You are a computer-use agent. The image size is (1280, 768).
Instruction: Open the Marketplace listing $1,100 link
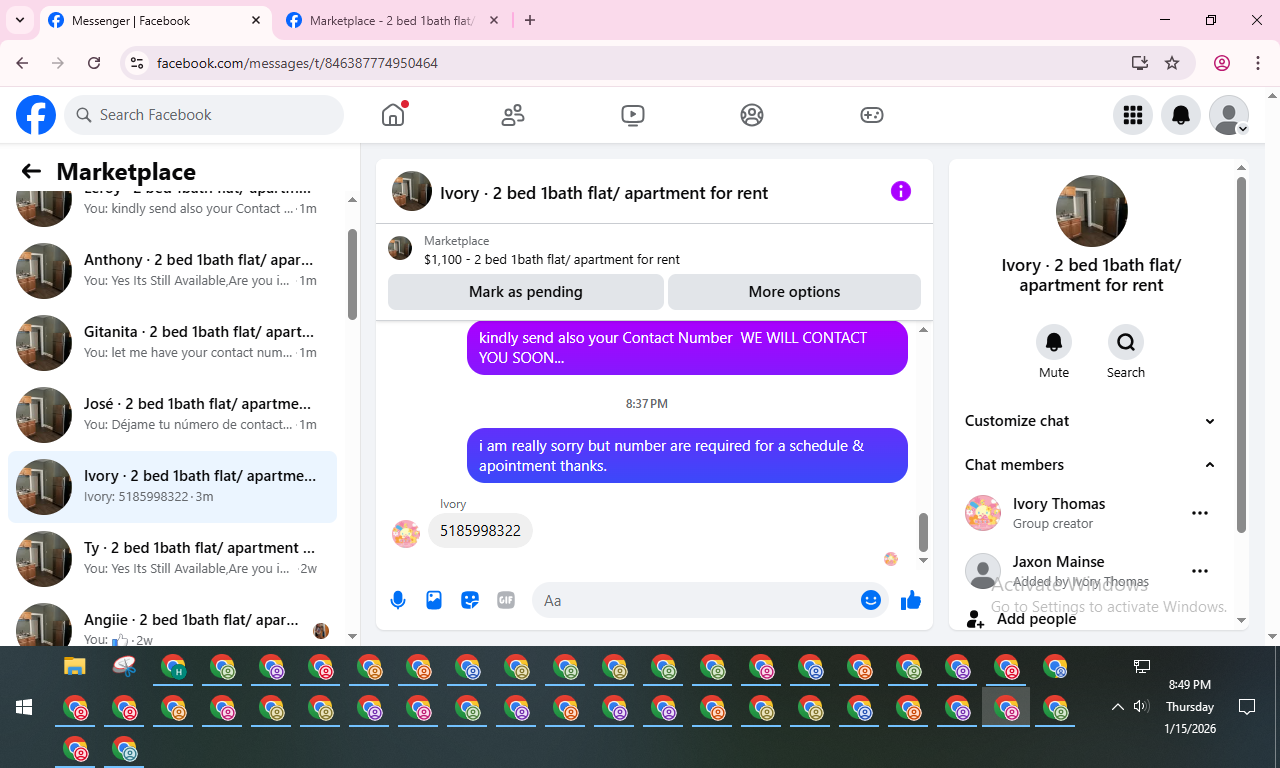pos(552,259)
